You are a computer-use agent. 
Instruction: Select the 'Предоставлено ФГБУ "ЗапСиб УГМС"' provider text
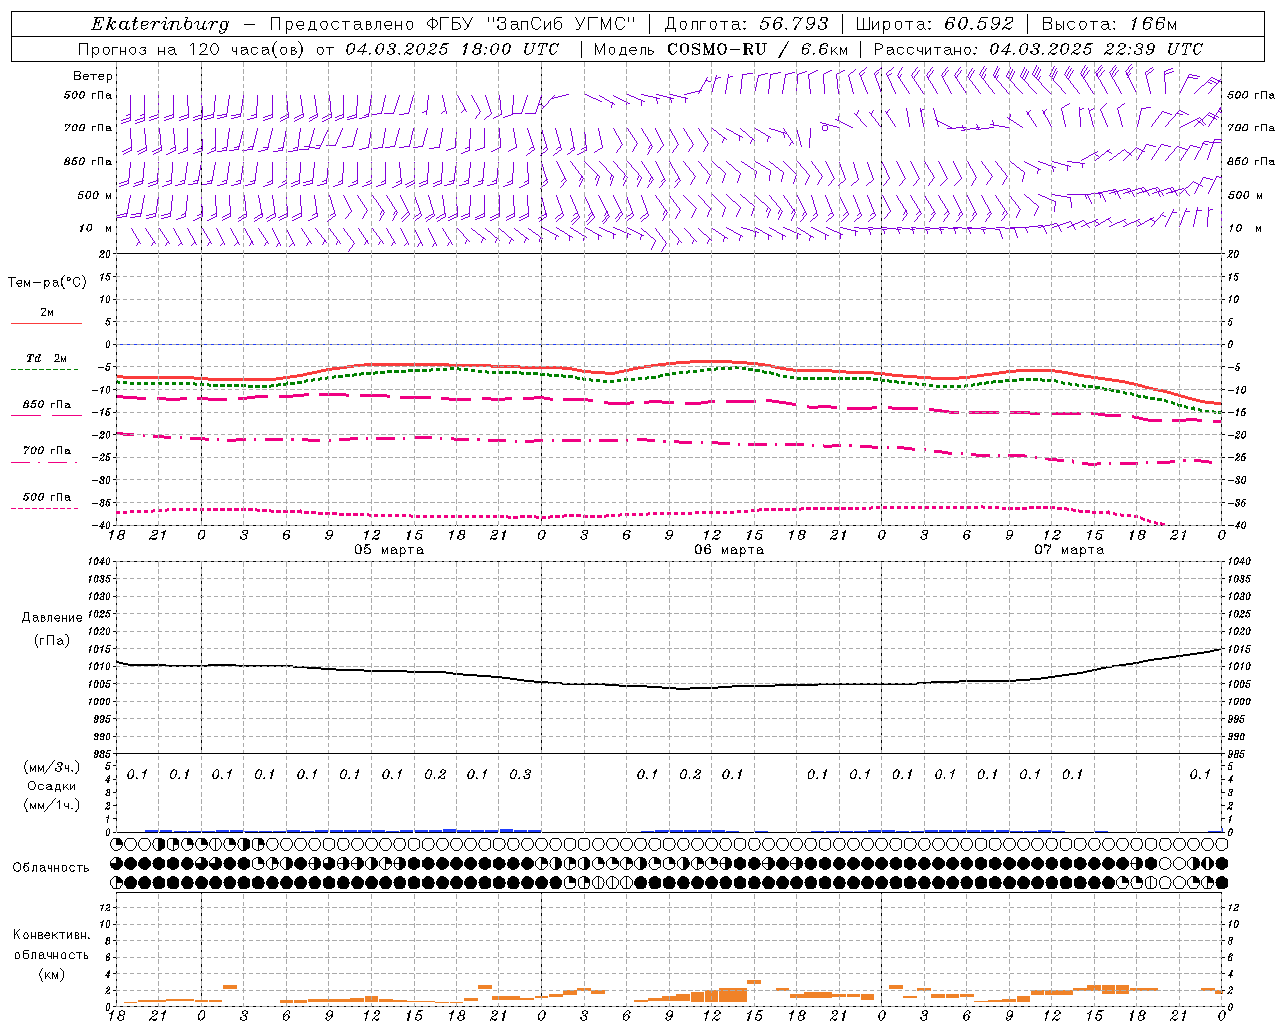(453, 24)
